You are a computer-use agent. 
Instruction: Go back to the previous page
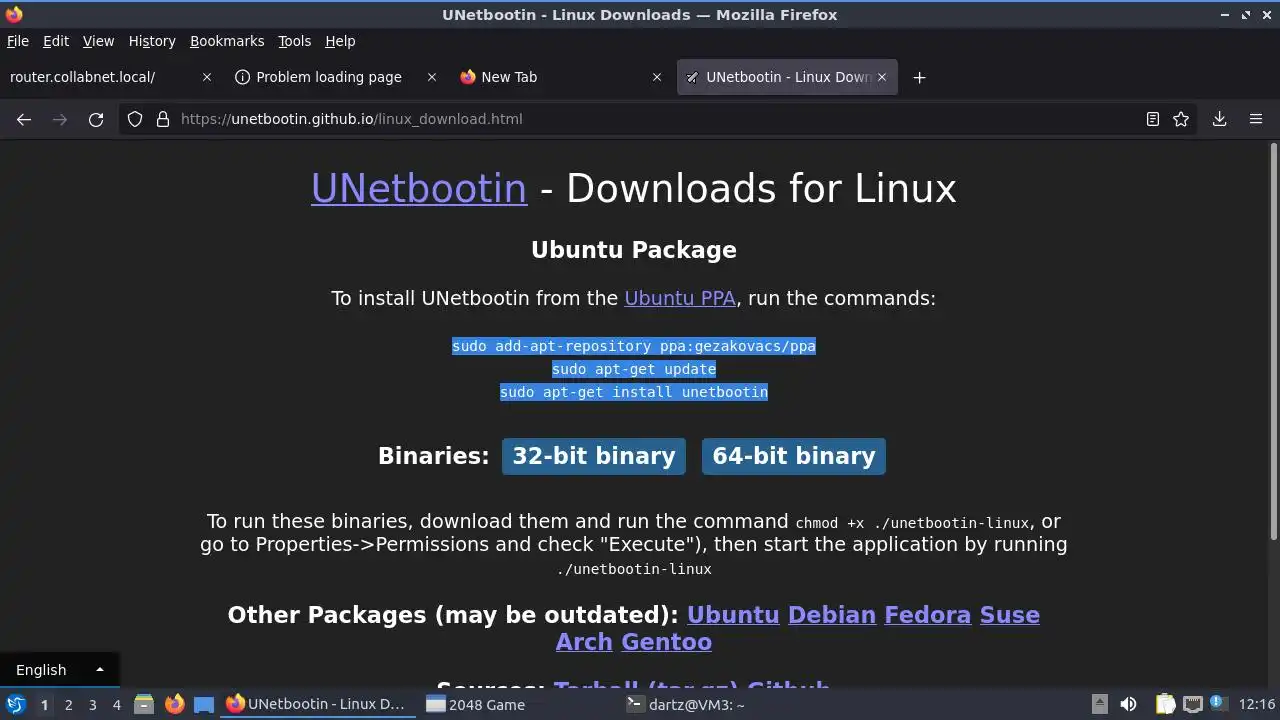click(x=24, y=119)
